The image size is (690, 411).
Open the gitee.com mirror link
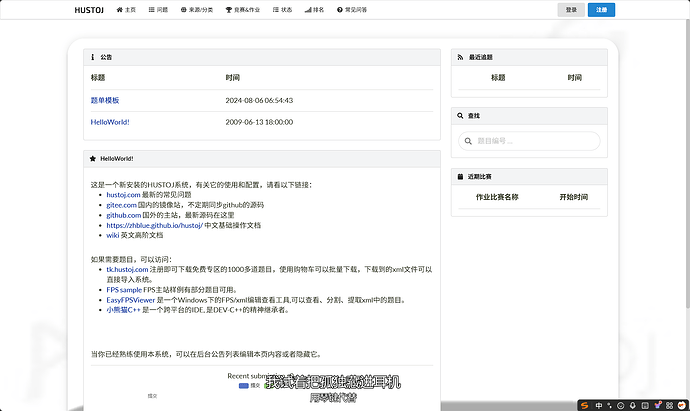coord(124,204)
